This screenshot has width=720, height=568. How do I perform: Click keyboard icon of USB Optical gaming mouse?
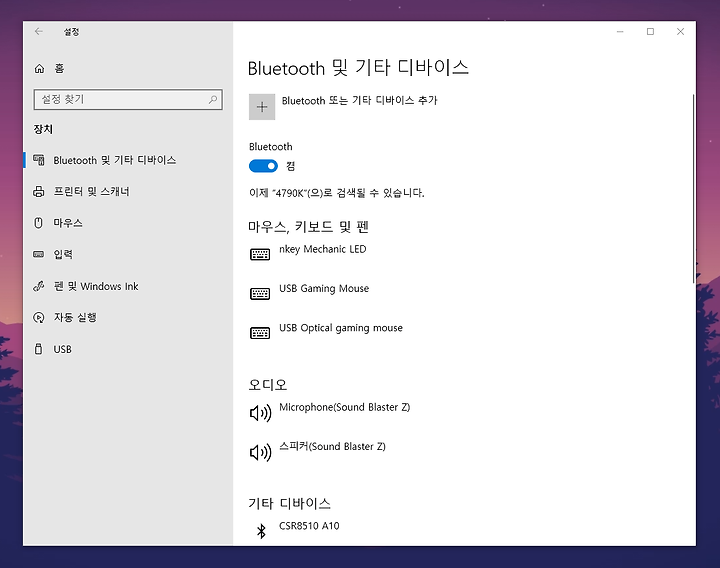(x=260, y=333)
